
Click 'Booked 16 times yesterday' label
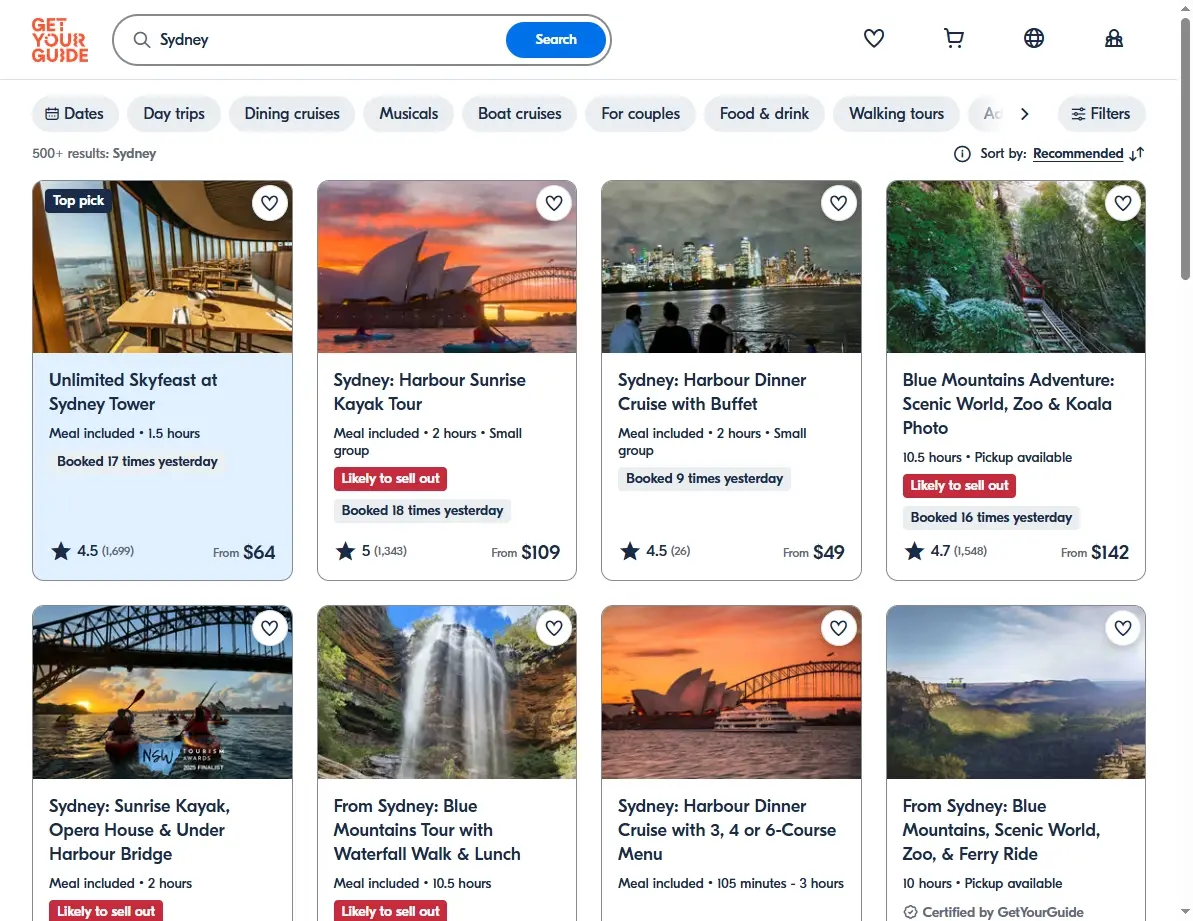click(x=991, y=517)
